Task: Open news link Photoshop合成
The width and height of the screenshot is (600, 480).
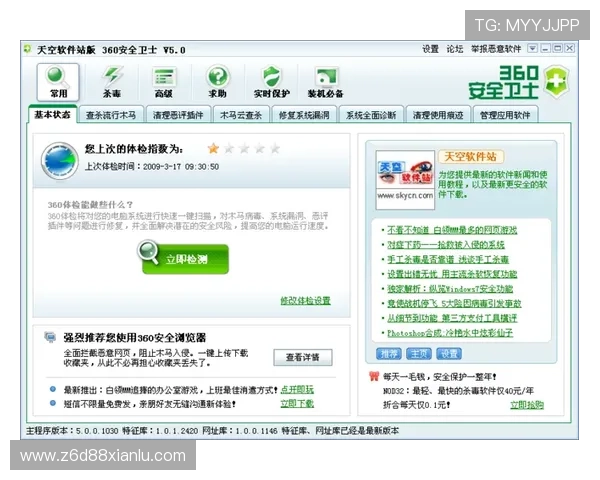Action: (450, 333)
